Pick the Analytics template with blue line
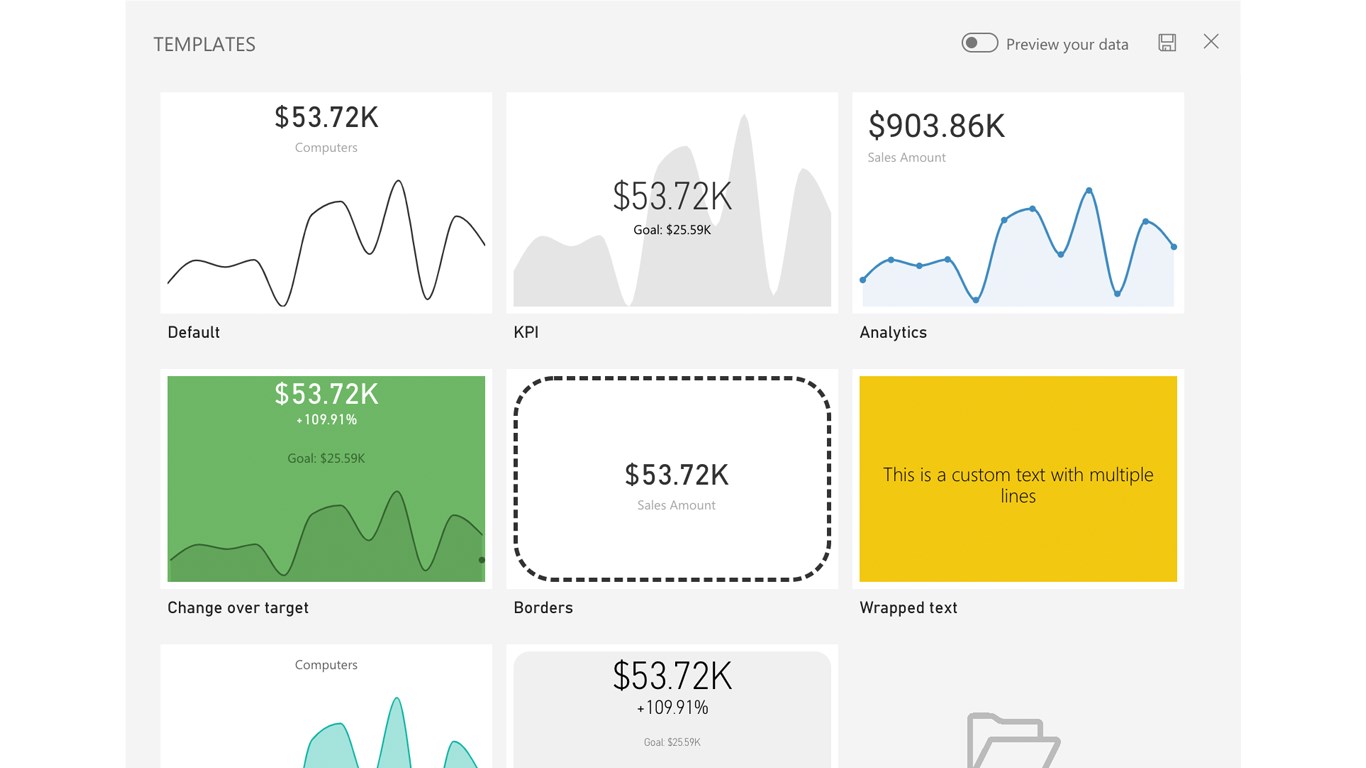 pos(1018,203)
